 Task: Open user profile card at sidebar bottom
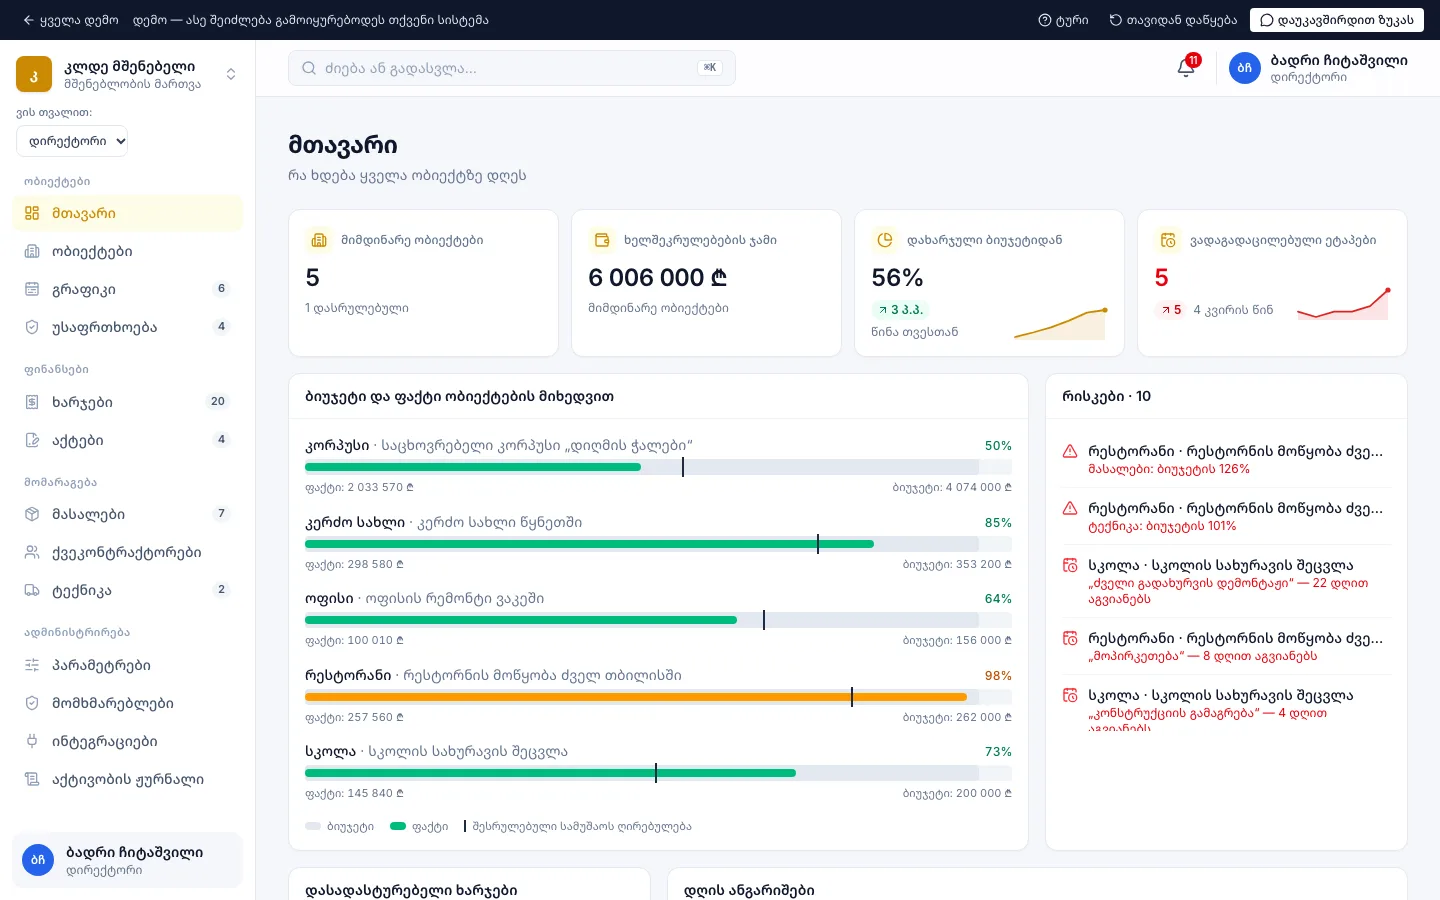128,860
